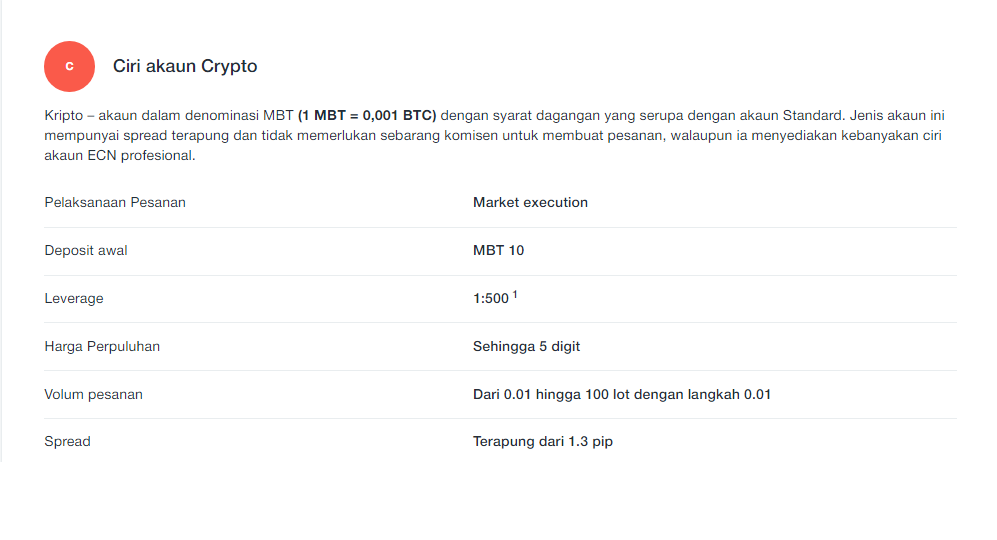Click the red Crypto account circle icon
997x540 pixels.
pos(69,66)
